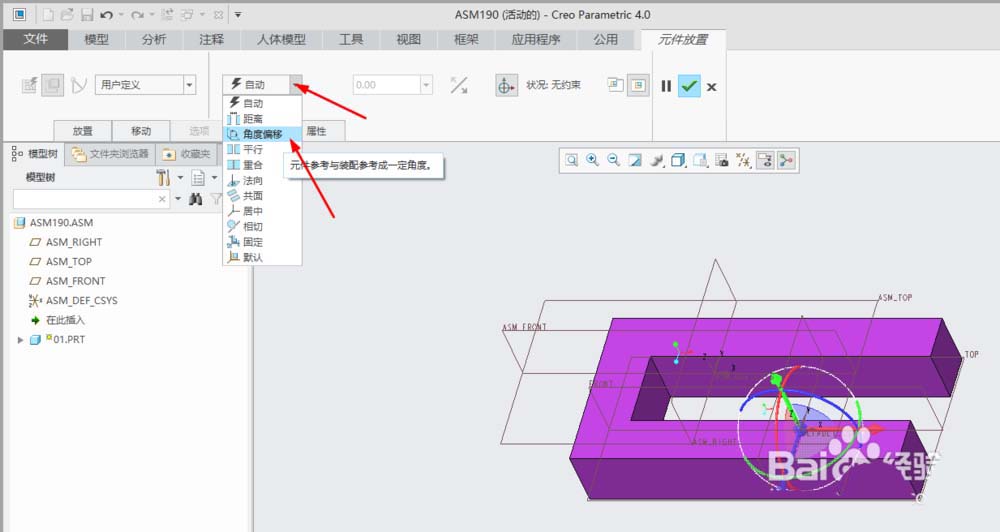The image size is (1000, 532).
Task: Open model tree settings hammer icon
Action: click(x=164, y=177)
